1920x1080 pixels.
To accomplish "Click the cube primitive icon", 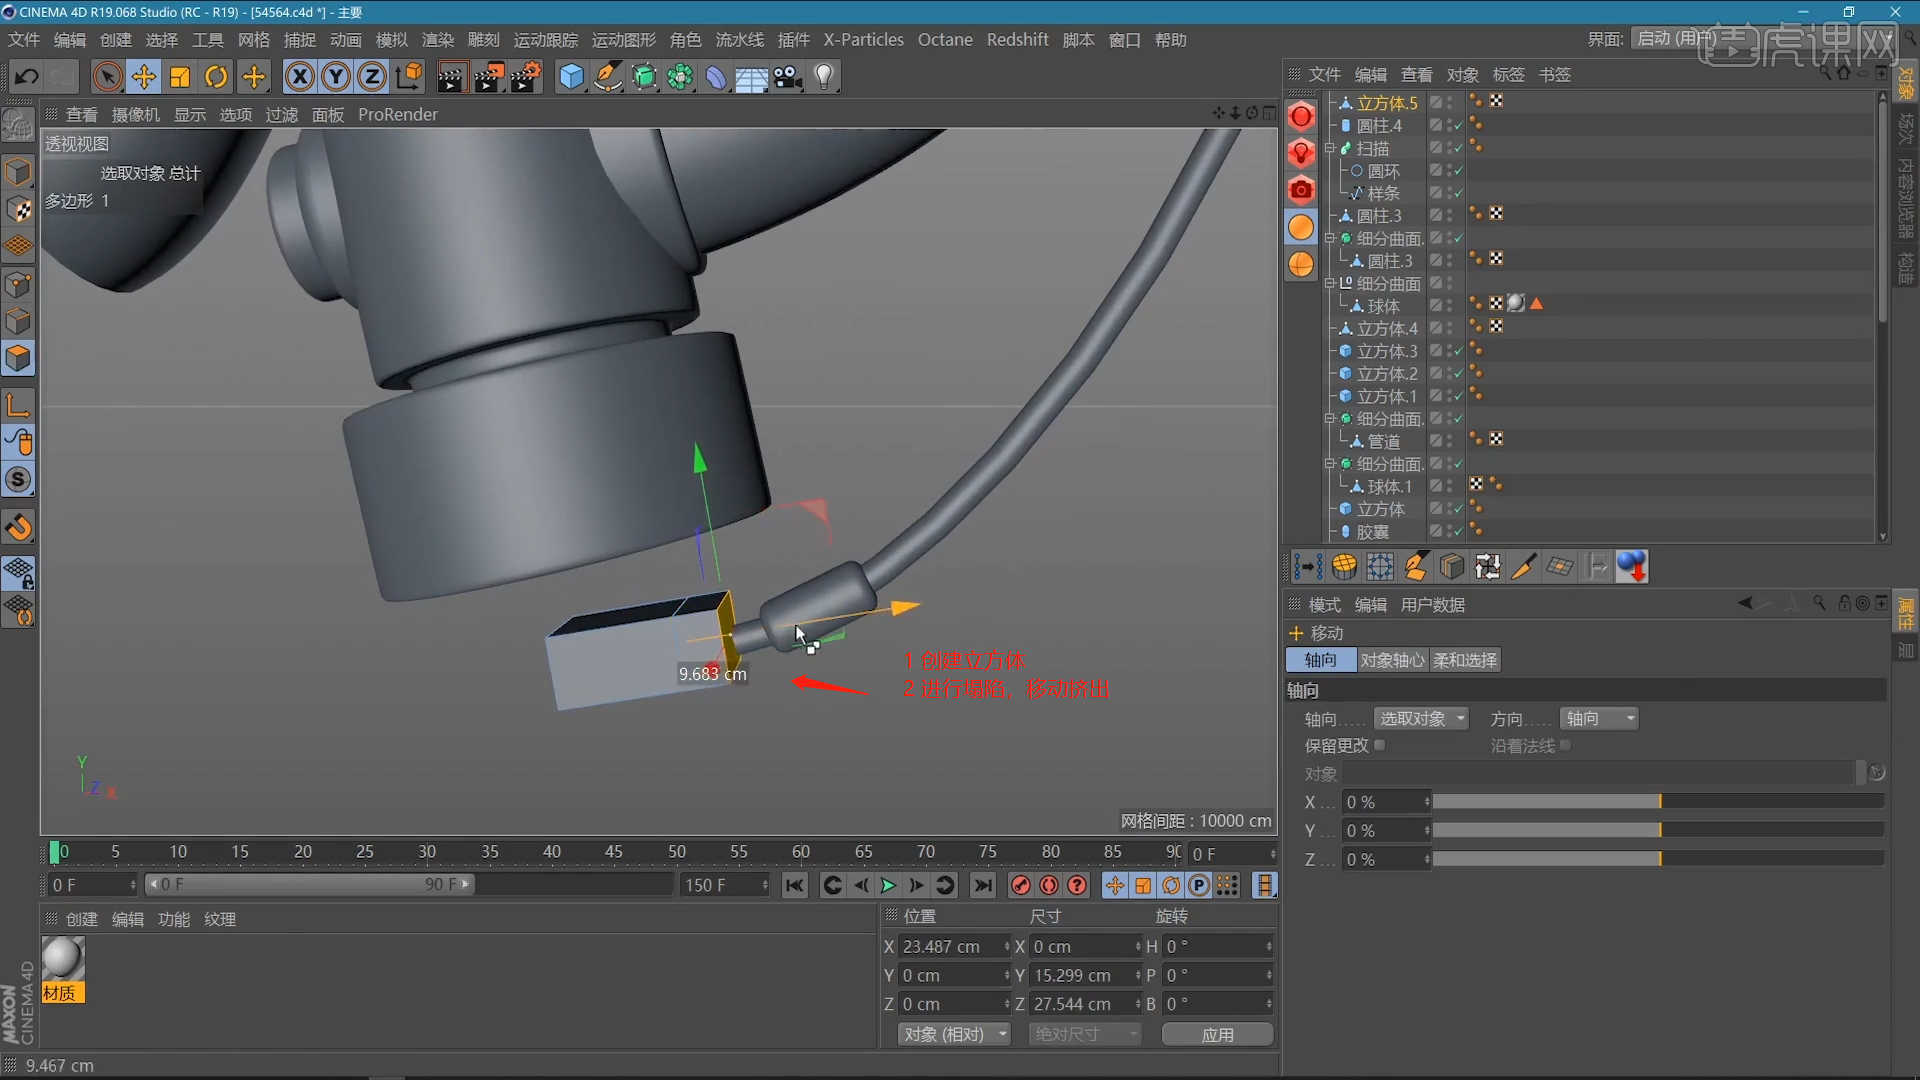I will [571, 77].
